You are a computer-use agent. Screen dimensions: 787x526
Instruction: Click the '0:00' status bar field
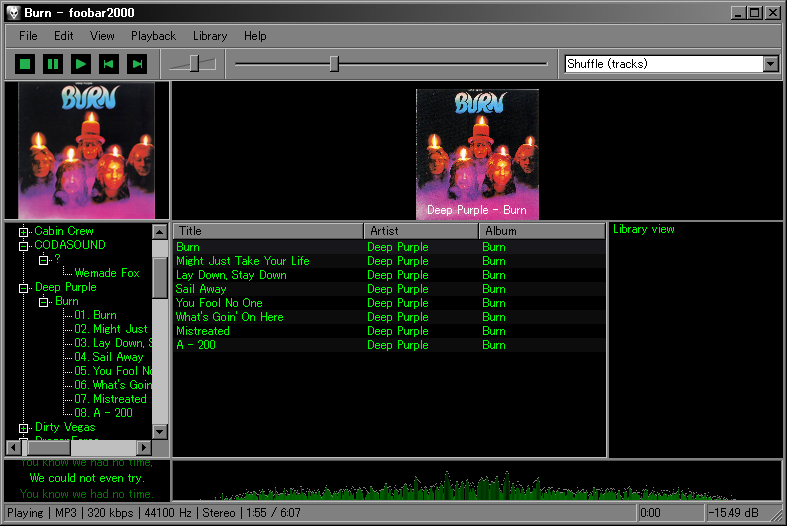click(x=671, y=513)
